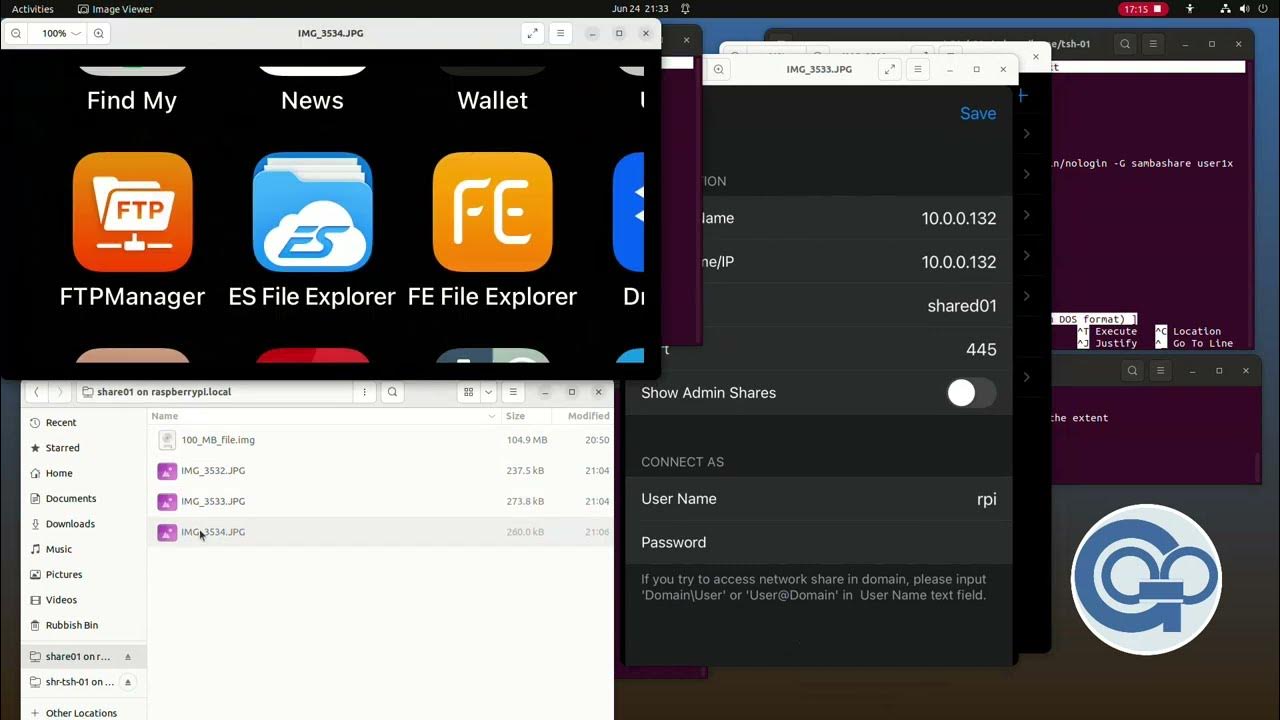Open the lower terminal hamburger menu
Image resolution: width=1280 pixels, height=720 pixels.
click(1160, 370)
